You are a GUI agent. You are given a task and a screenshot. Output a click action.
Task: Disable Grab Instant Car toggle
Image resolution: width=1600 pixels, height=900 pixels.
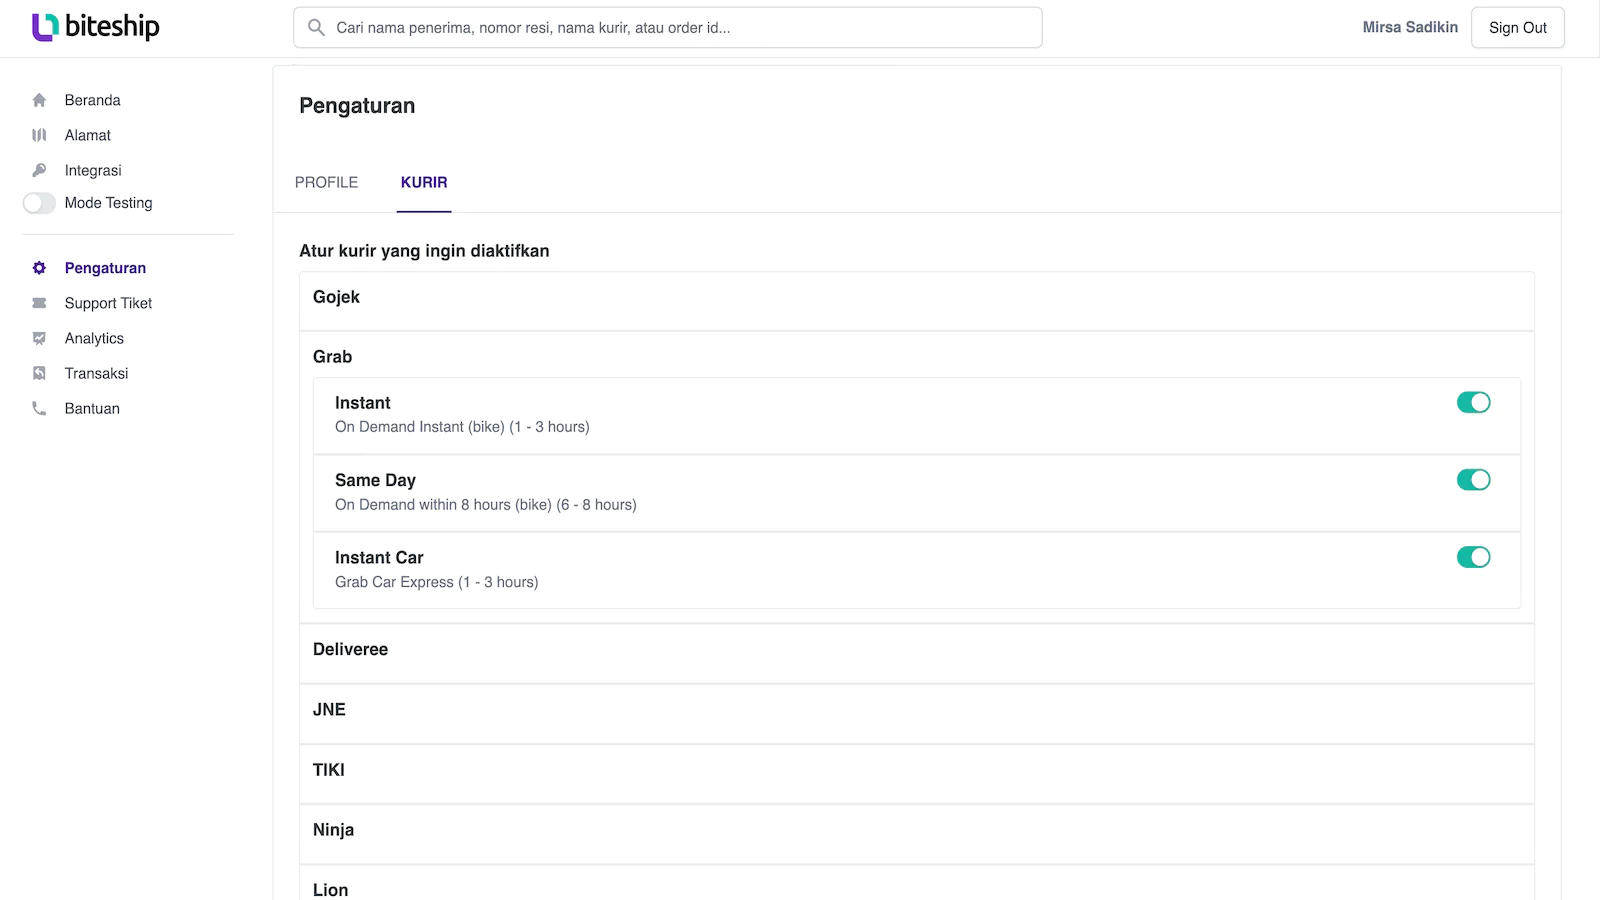pyautogui.click(x=1473, y=557)
